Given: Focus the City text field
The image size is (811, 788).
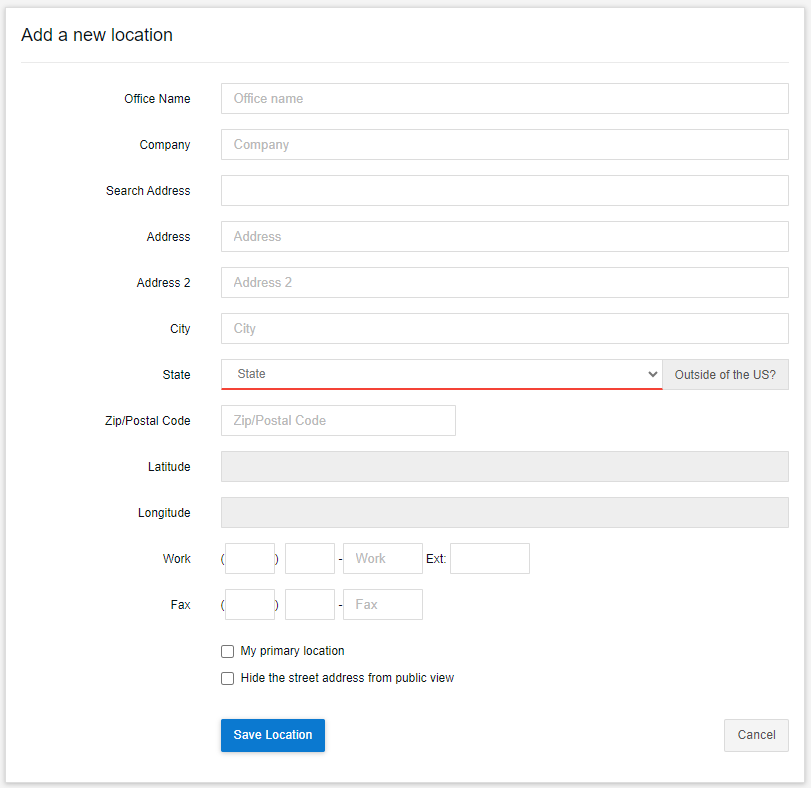Looking at the screenshot, I should 504,328.
